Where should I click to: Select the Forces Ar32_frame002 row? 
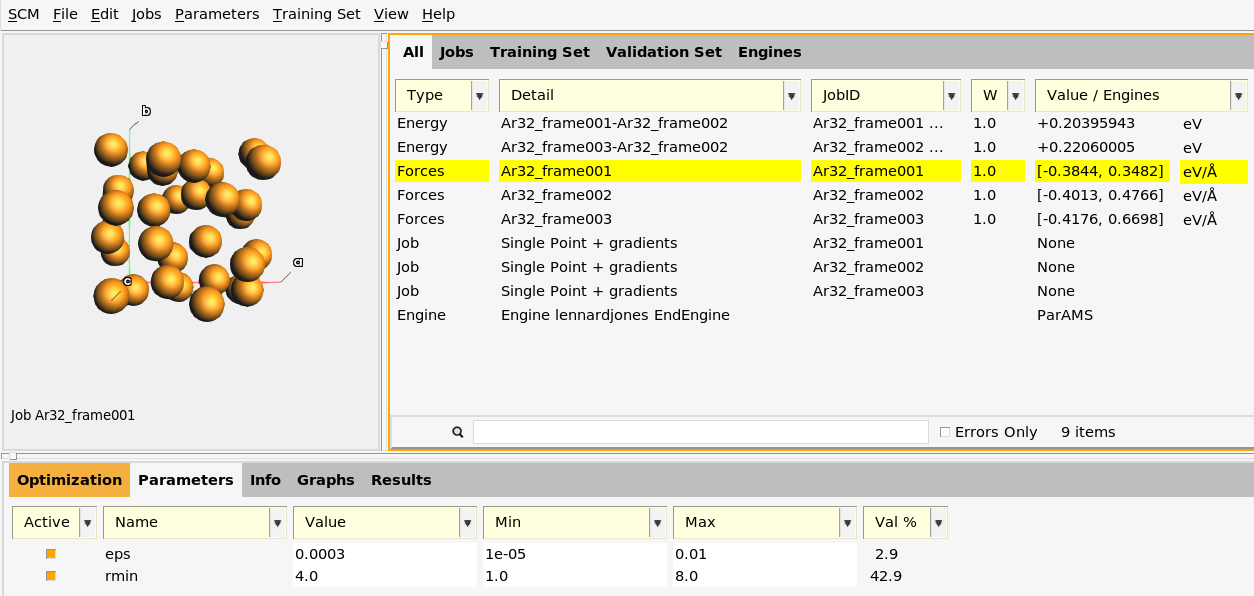556,195
